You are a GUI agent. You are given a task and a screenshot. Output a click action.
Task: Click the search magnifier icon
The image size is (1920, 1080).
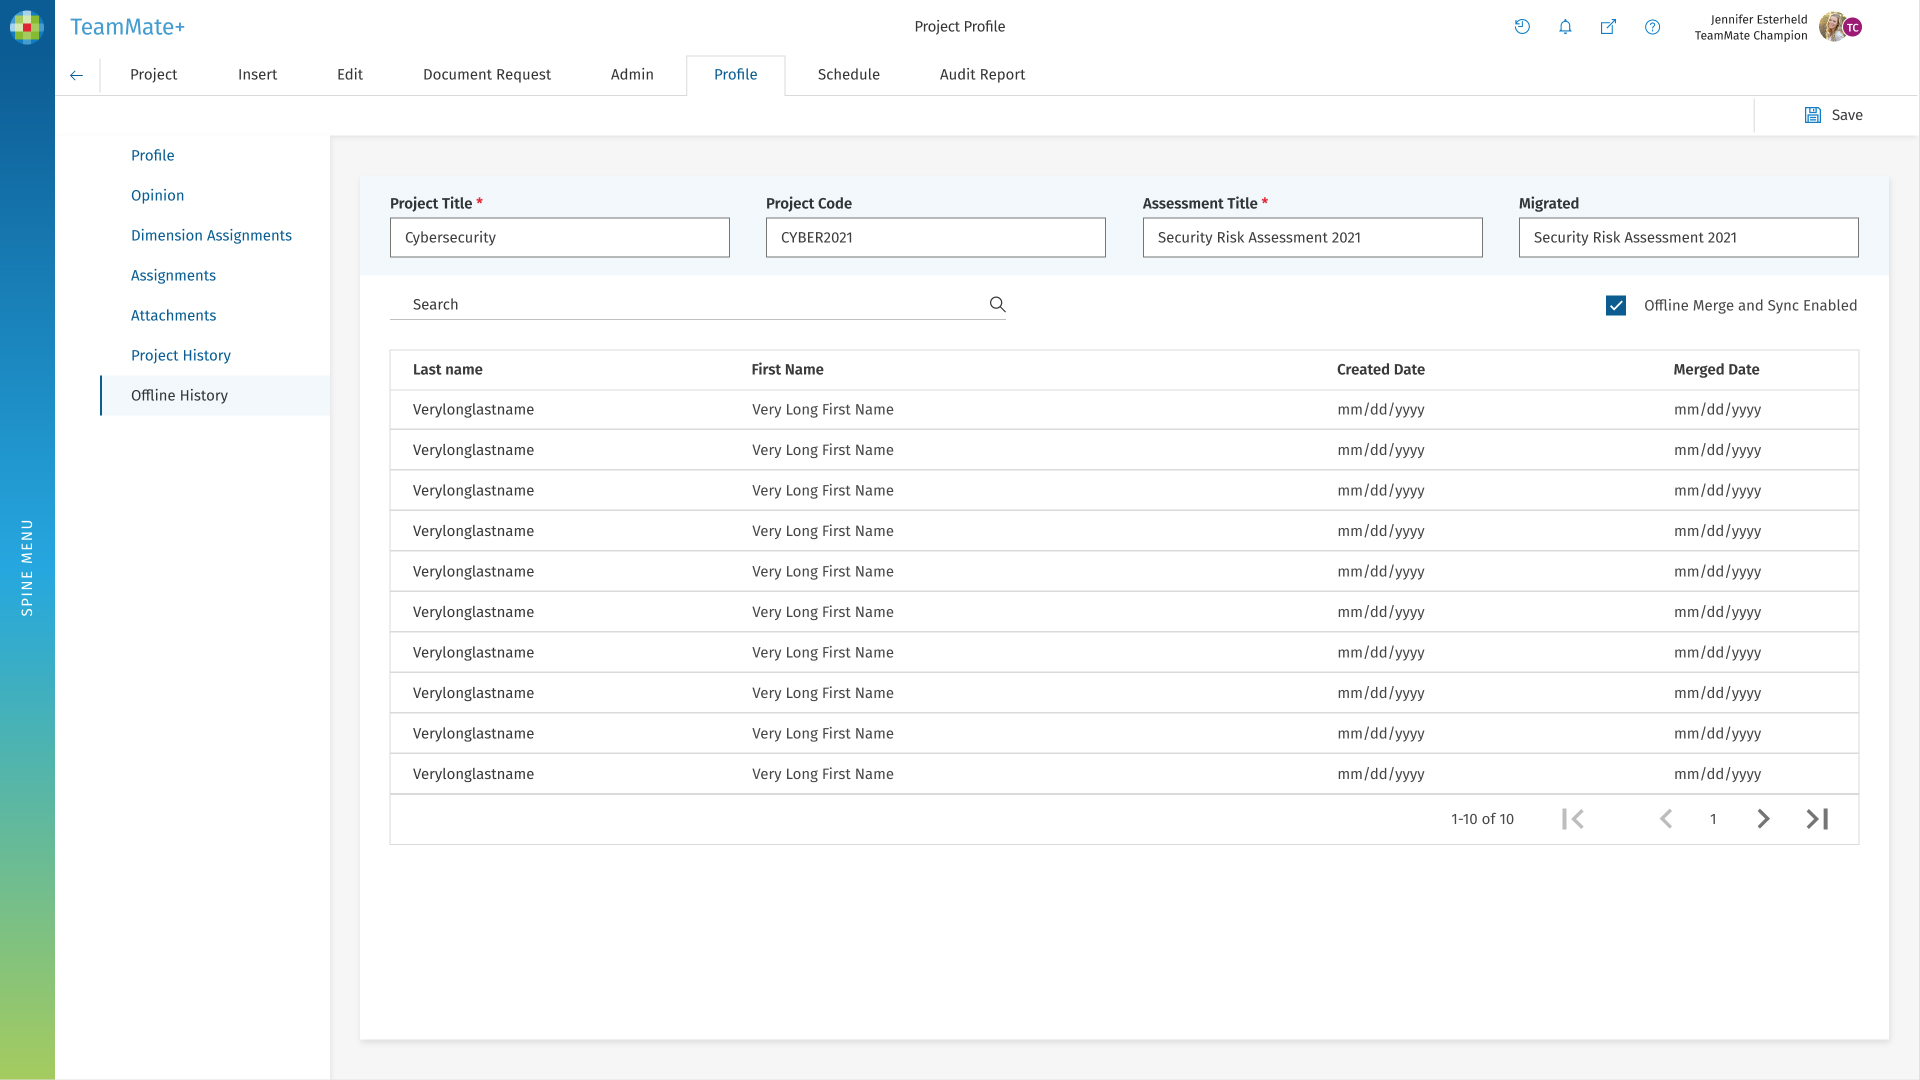tap(997, 304)
